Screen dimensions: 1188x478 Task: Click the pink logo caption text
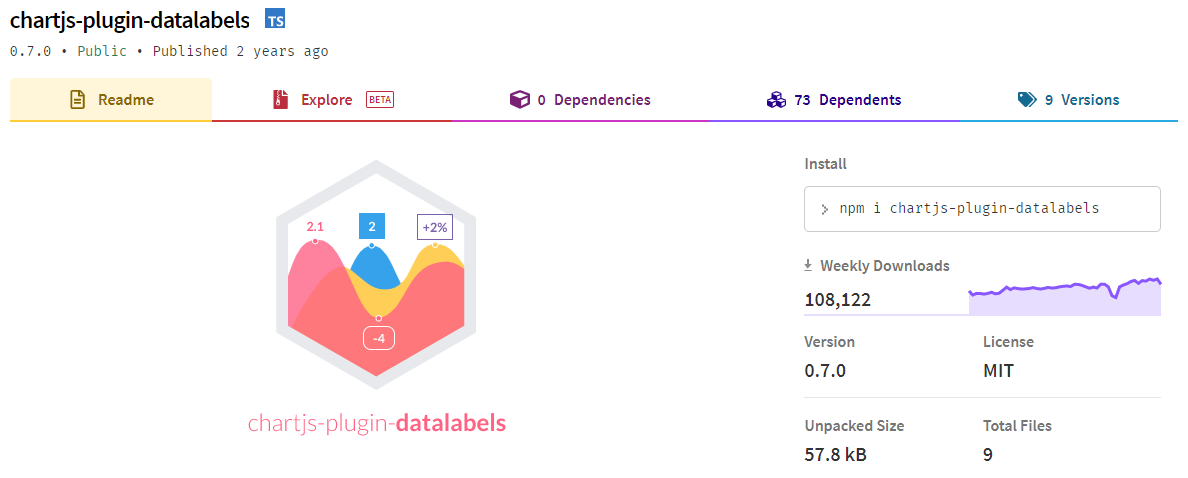coord(377,423)
